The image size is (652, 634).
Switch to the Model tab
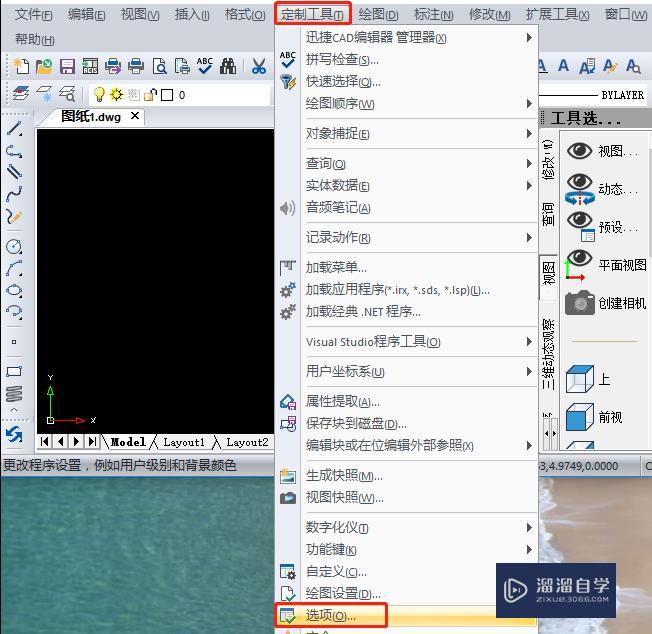point(128,442)
